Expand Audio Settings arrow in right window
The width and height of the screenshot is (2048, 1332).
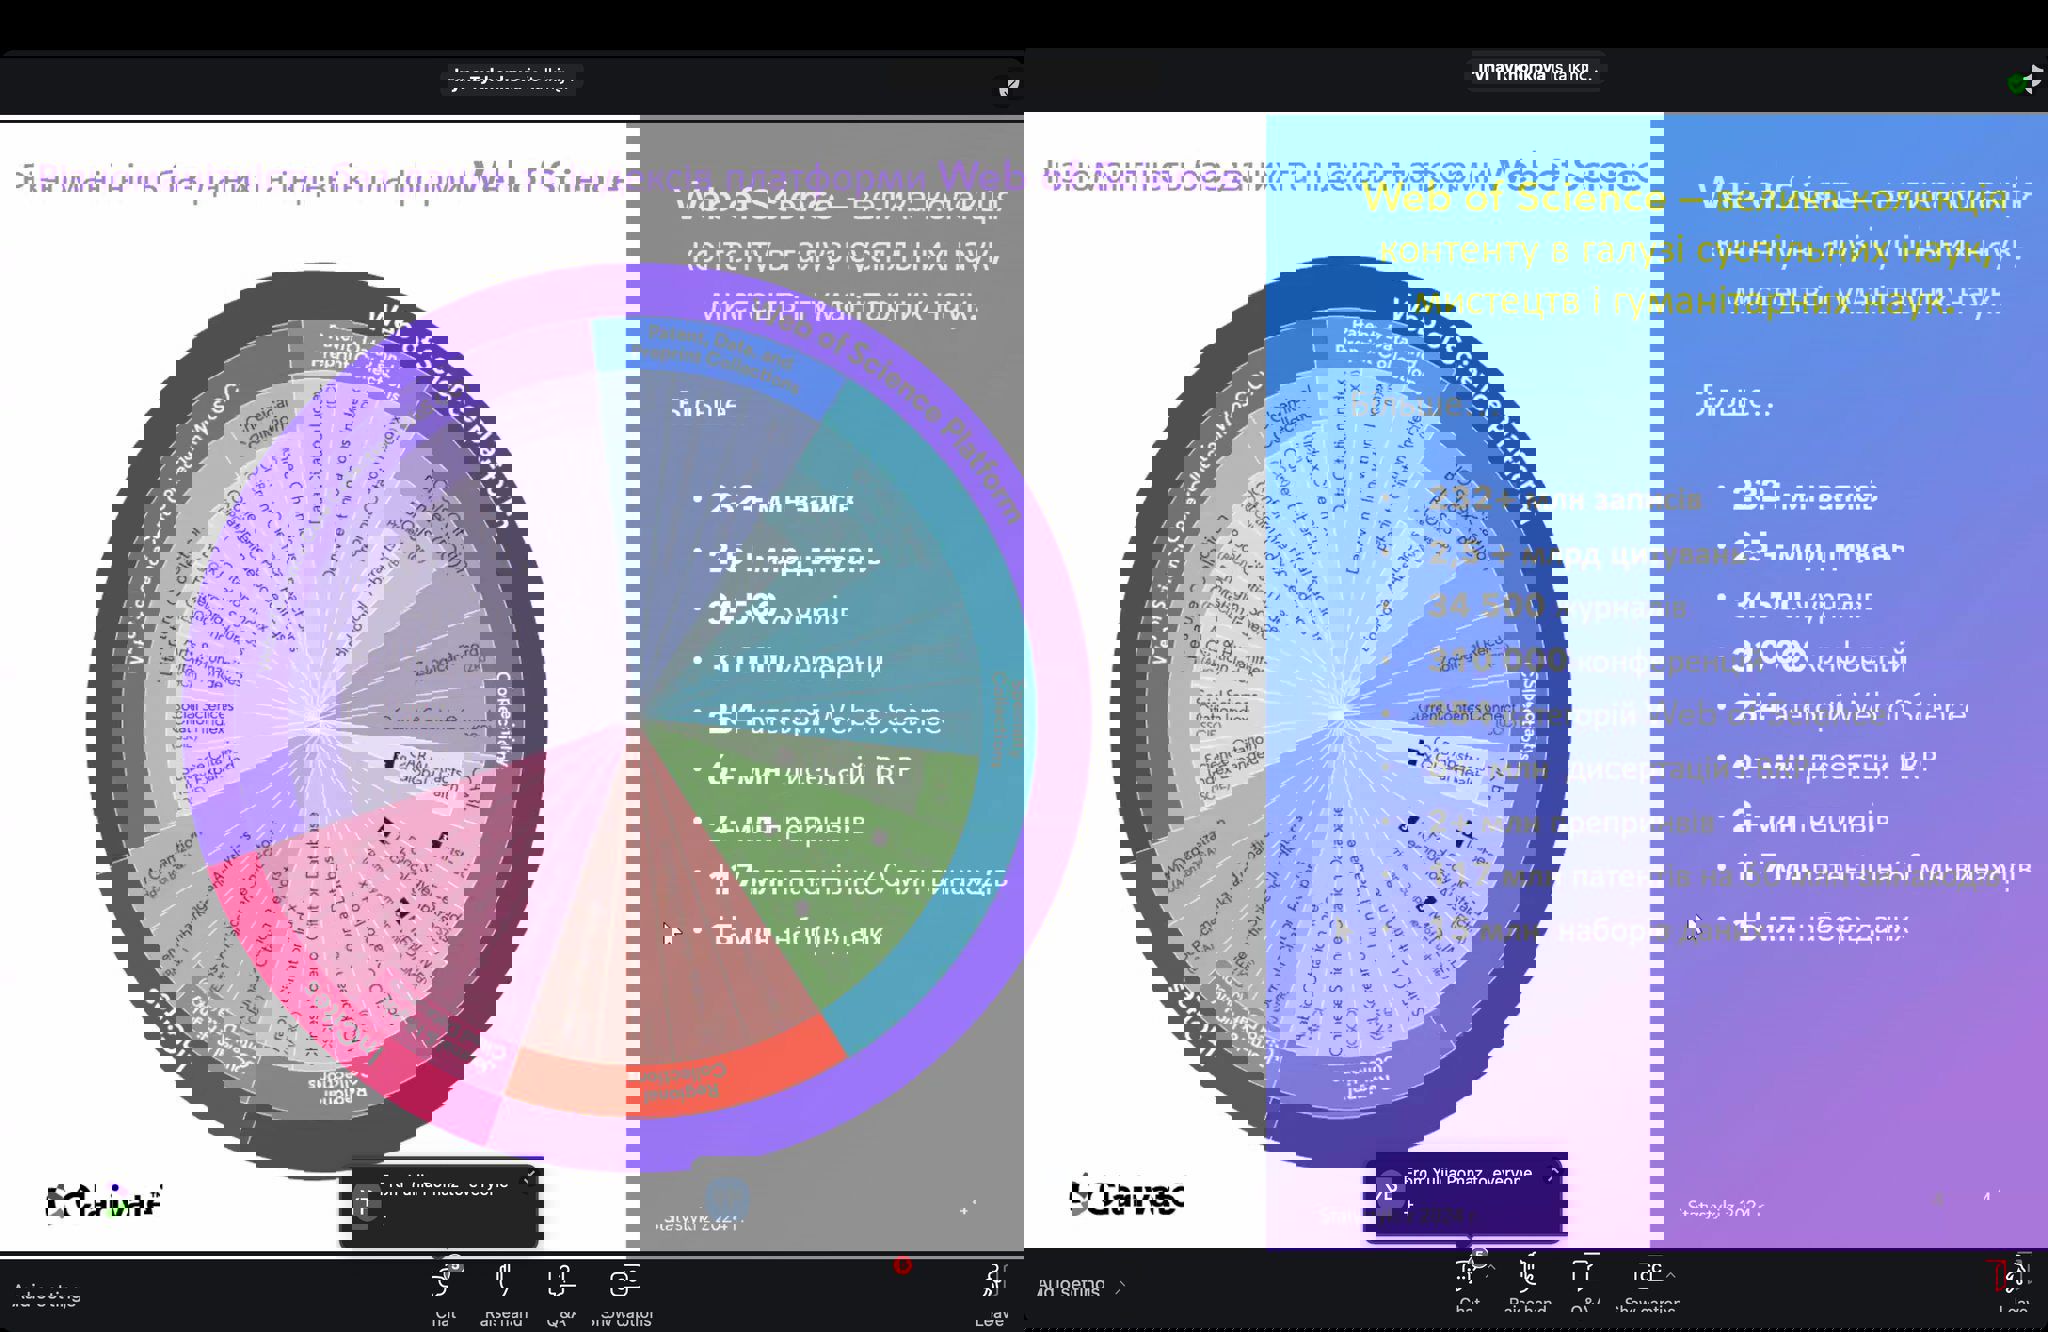click(1121, 1287)
